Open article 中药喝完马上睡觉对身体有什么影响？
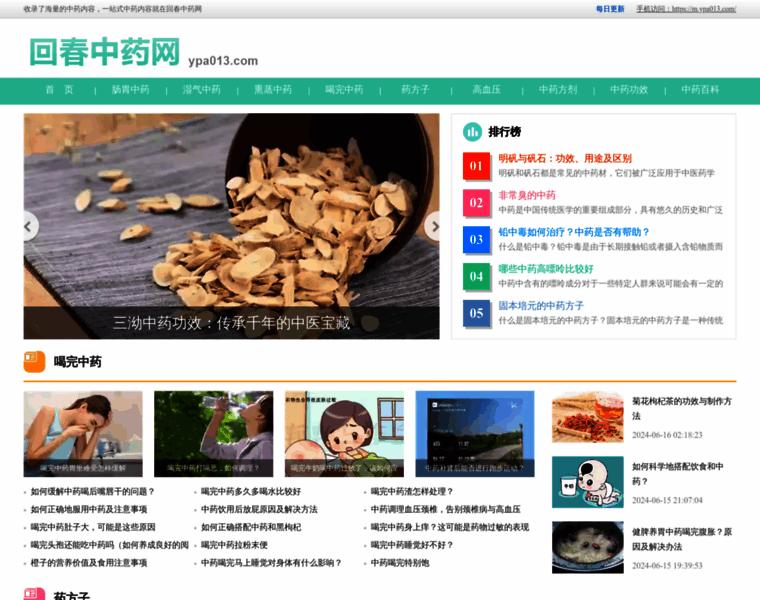Viewport: 760px width, 600px height. click(x=271, y=563)
